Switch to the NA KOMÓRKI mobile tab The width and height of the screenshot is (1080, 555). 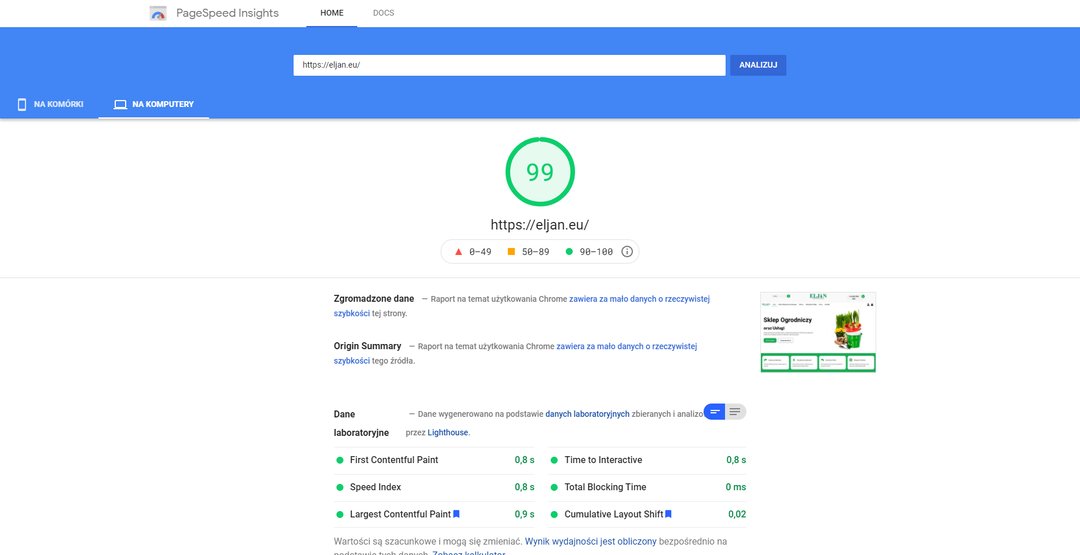click(50, 105)
